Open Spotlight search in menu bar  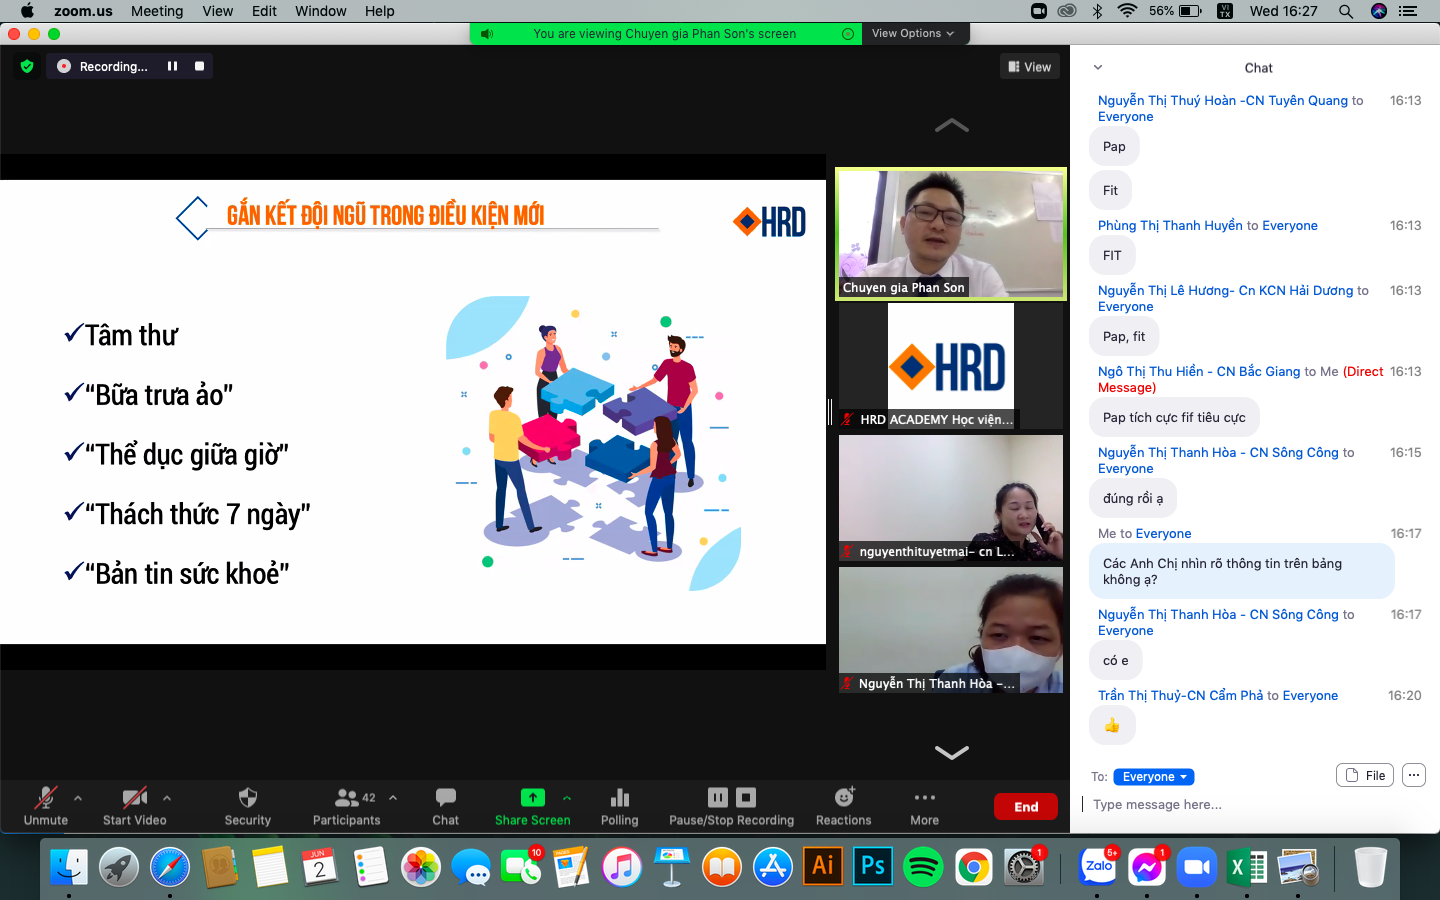coord(1346,11)
